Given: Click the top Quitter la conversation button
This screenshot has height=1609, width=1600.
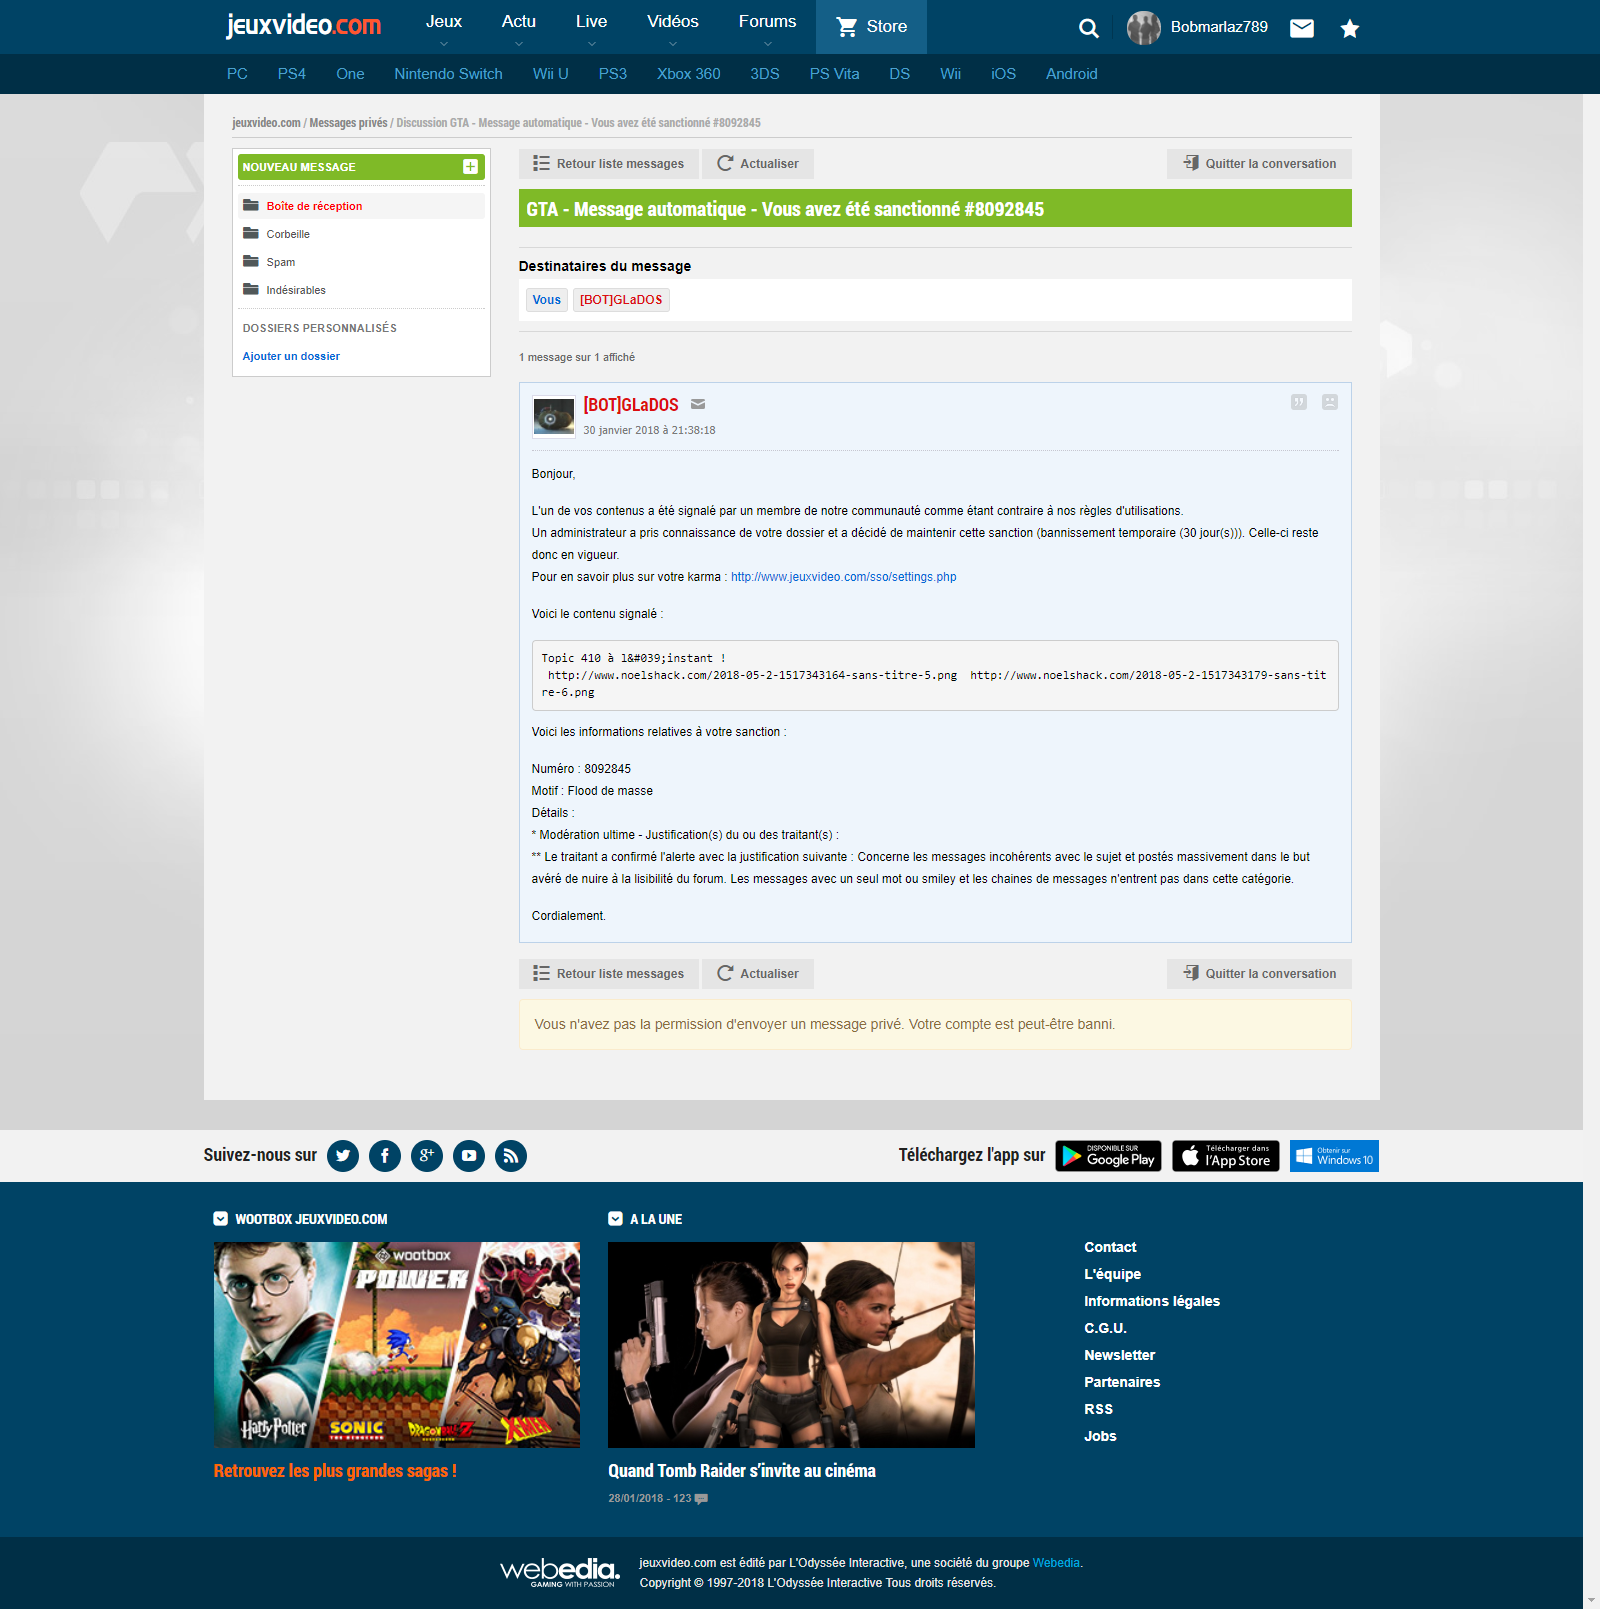Looking at the screenshot, I should [1260, 164].
